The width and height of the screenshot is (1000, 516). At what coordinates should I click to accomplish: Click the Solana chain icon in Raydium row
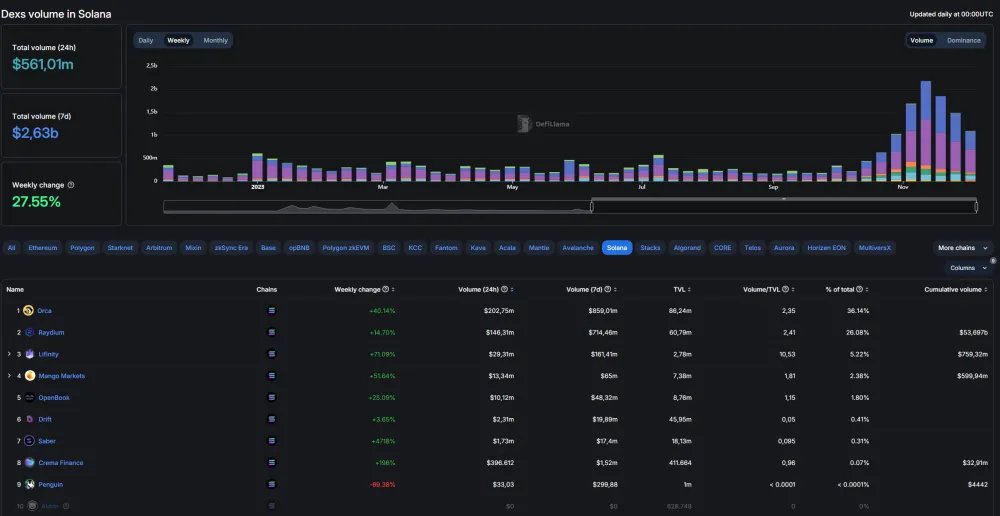click(x=272, y=332)
